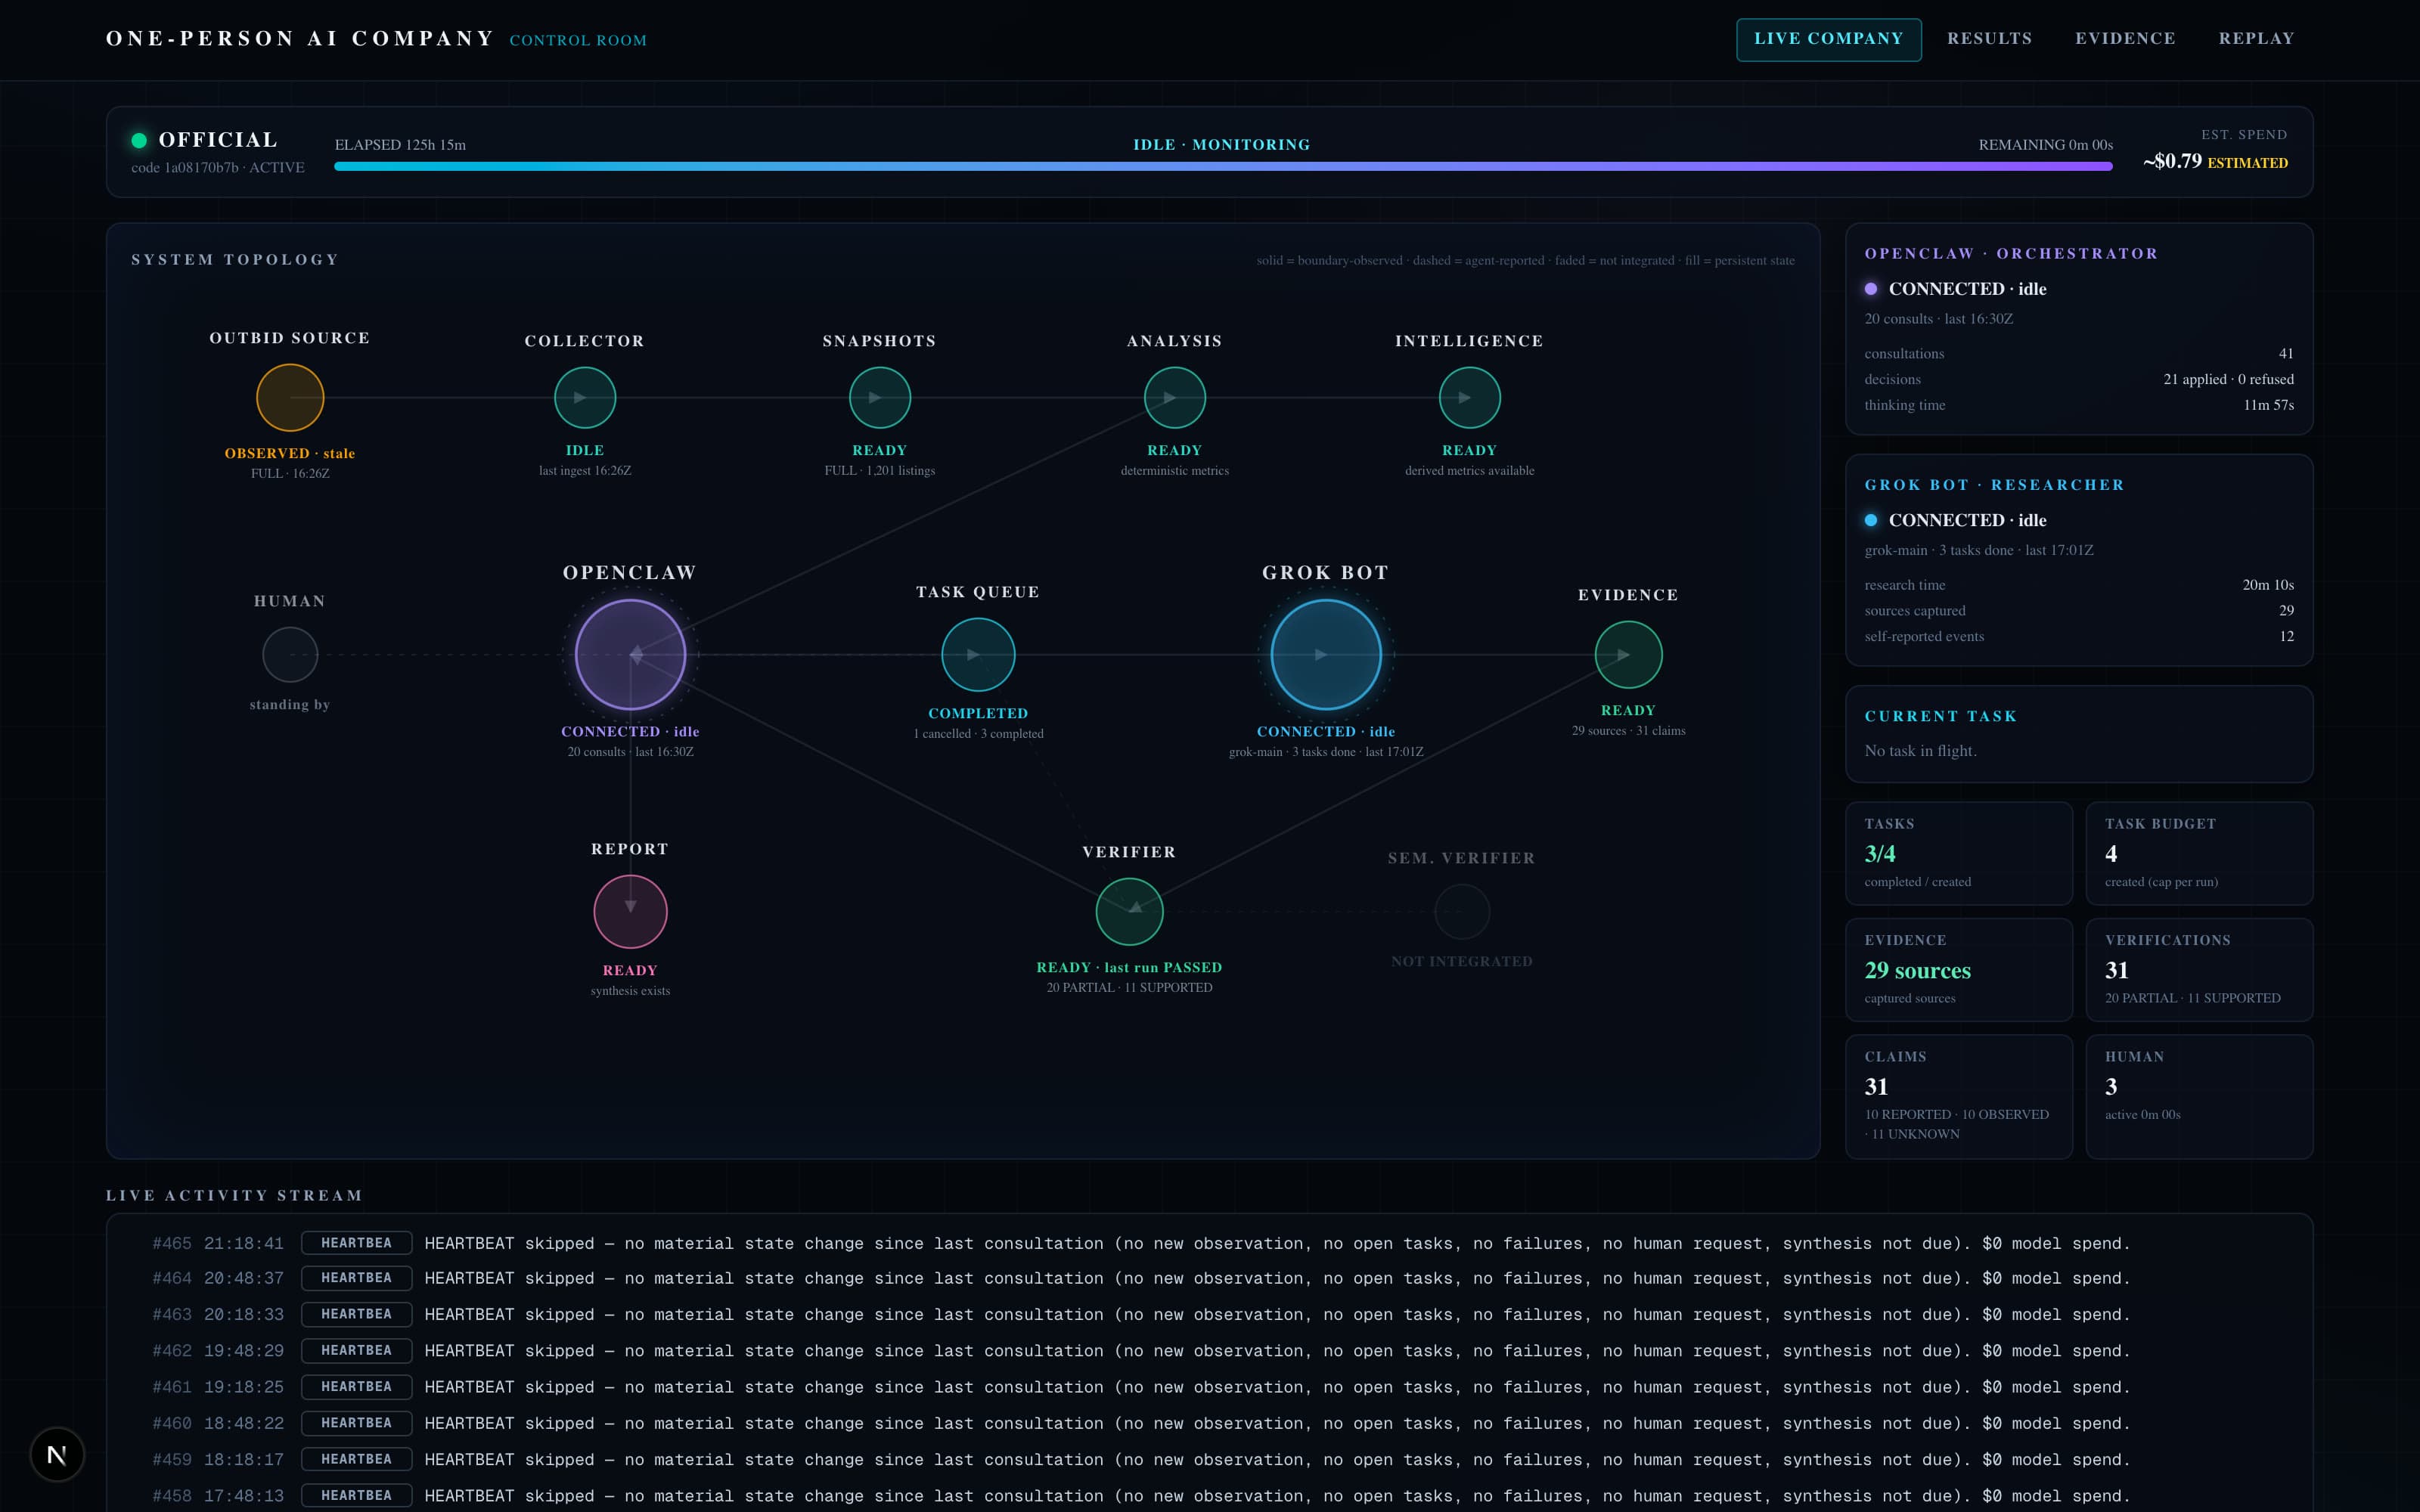This screenshot has width=2420, height=1512.
Task: Select the Evidence node circle
Action: [x=1628, y=655]
